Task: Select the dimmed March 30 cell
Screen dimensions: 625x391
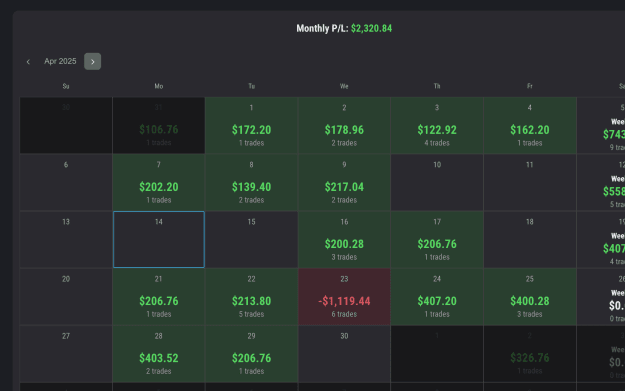Action: click(x=66, y=125)
